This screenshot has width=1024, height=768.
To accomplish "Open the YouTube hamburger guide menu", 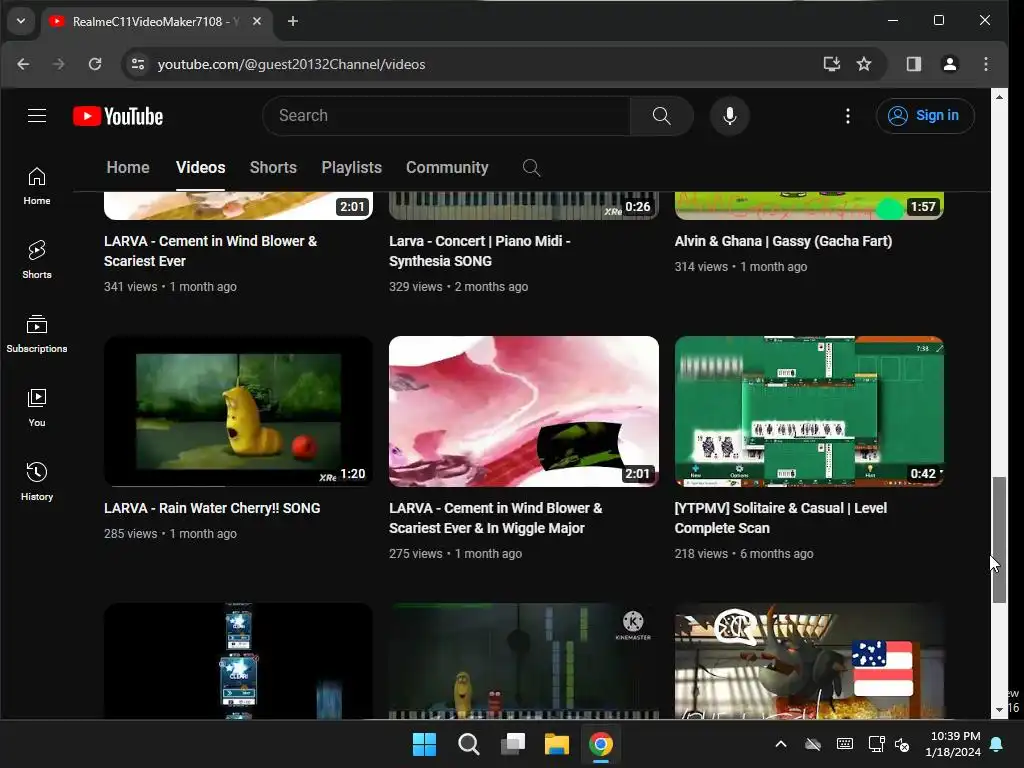I will tap(37, 116).
